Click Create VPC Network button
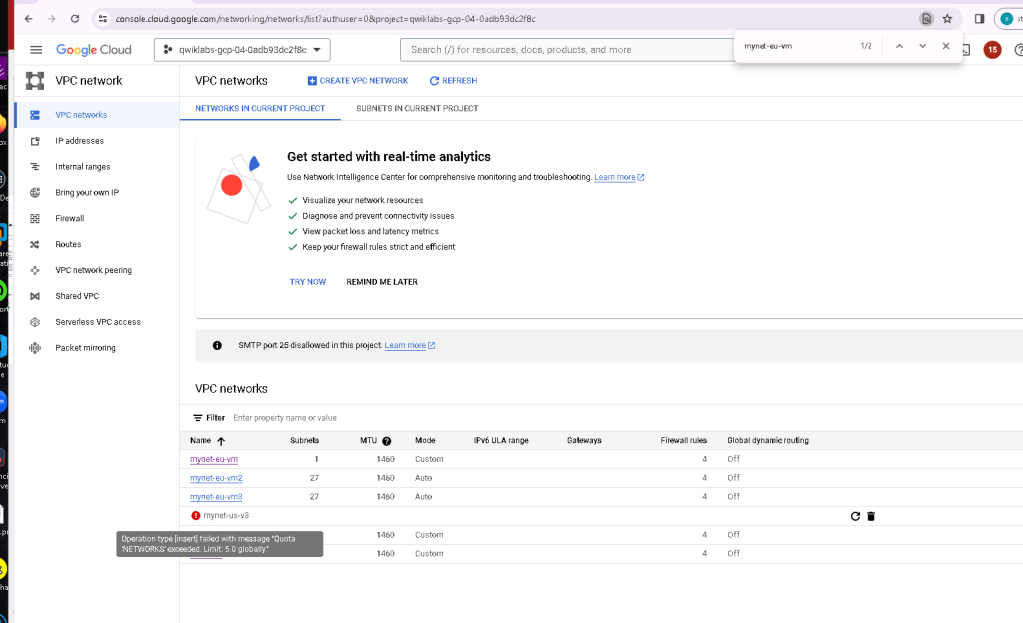 click(358, 81)
